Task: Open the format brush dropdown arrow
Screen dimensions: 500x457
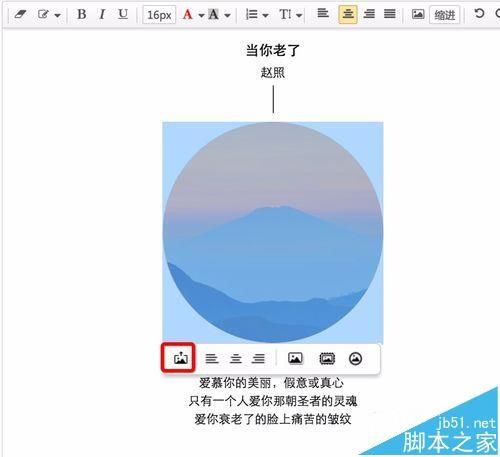Action: (x=57, y=15)
